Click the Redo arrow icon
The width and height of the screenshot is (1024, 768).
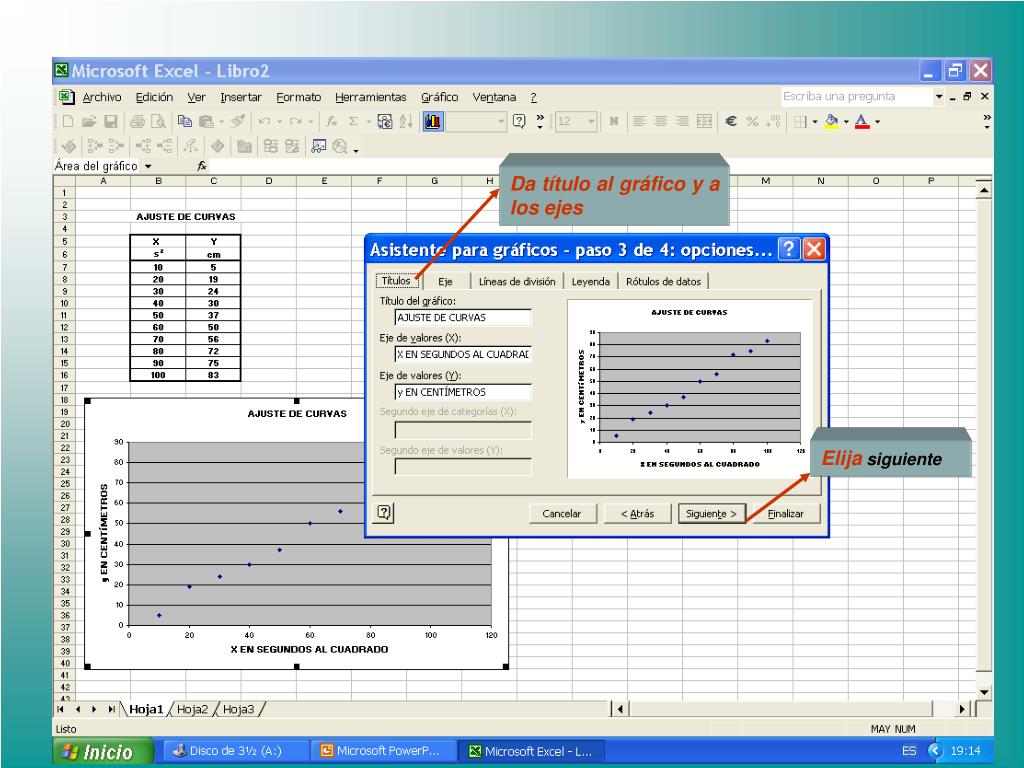296,121
